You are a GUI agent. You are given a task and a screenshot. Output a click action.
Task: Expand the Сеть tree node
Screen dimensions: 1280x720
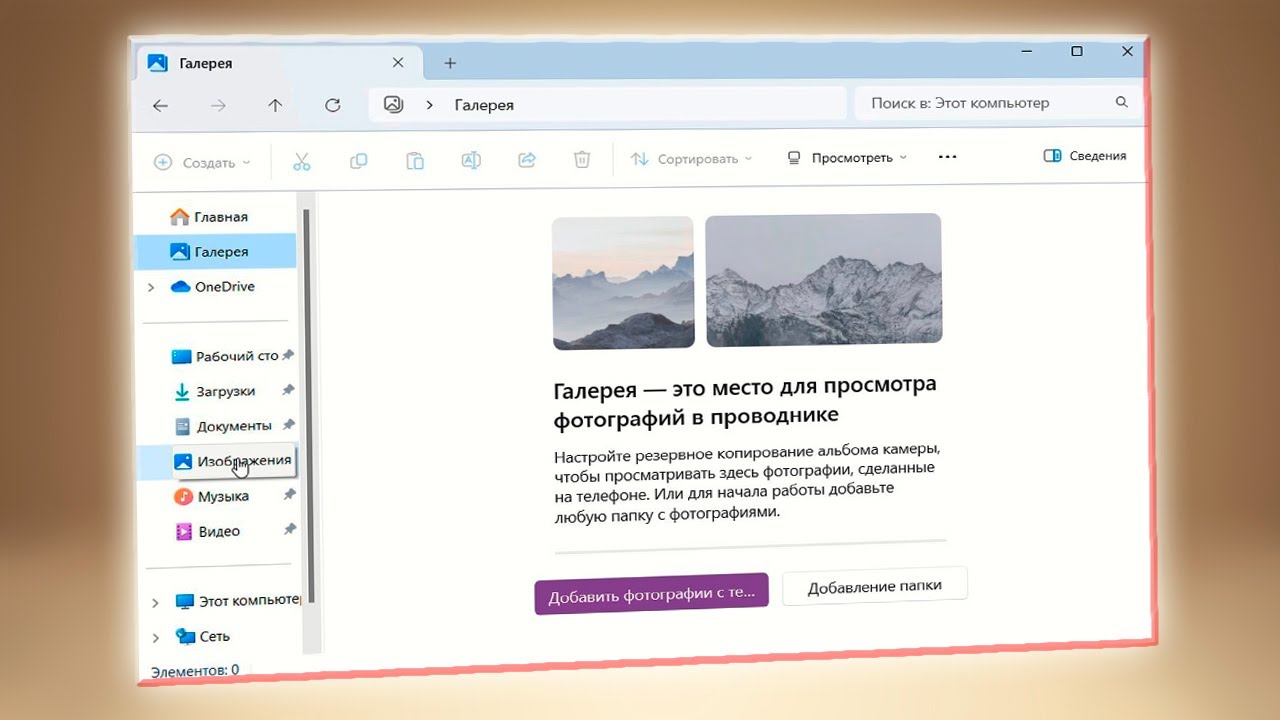155,637
